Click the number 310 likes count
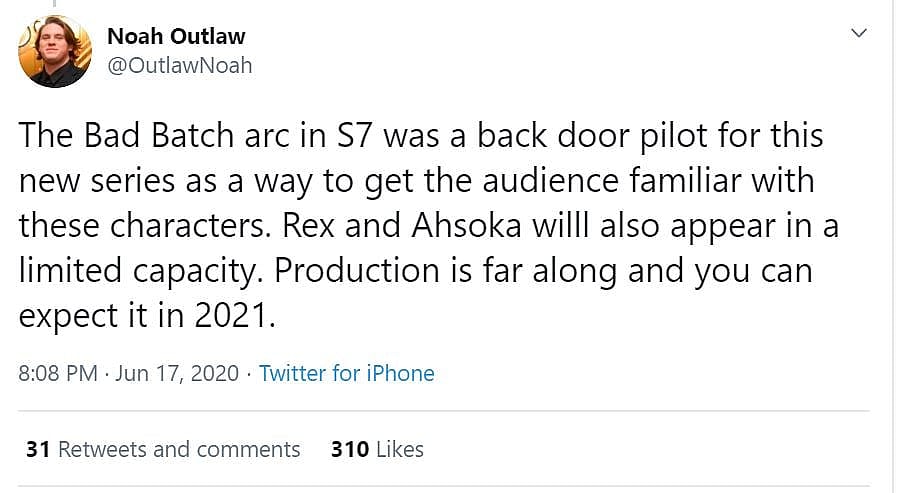 [348, 449]
